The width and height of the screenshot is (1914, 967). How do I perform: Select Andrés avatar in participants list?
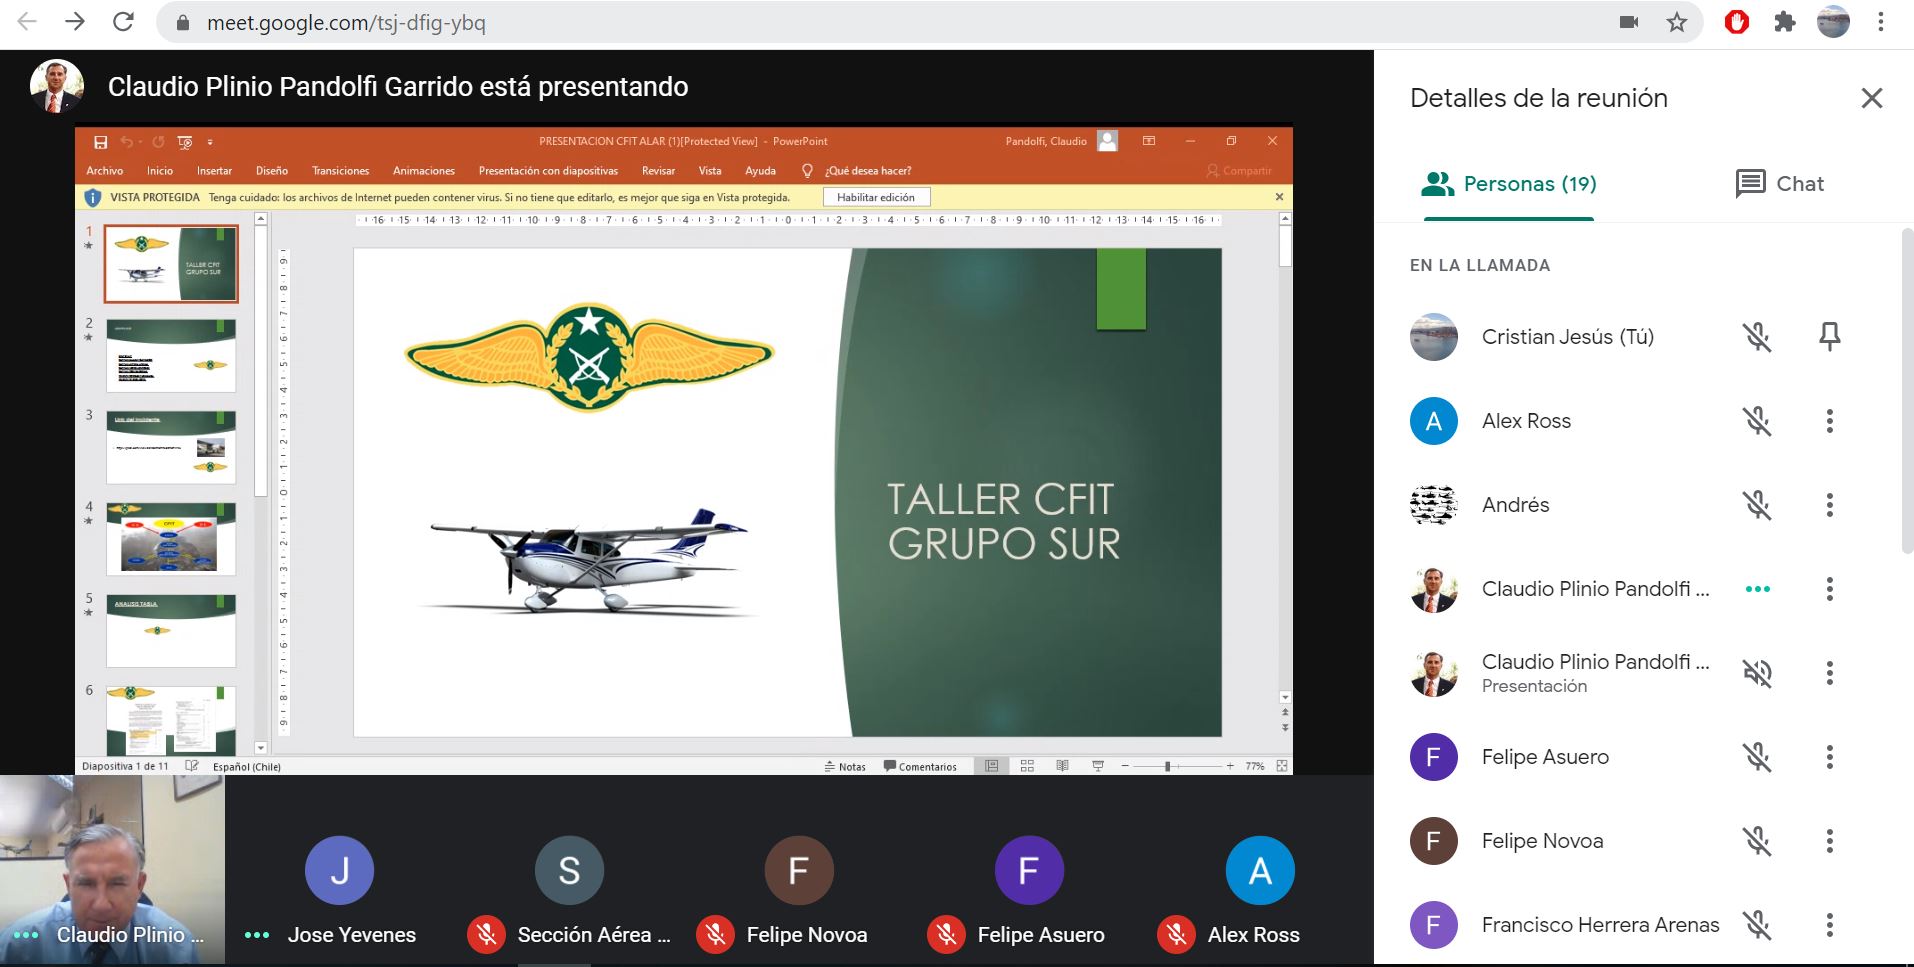pos(1434,505)
